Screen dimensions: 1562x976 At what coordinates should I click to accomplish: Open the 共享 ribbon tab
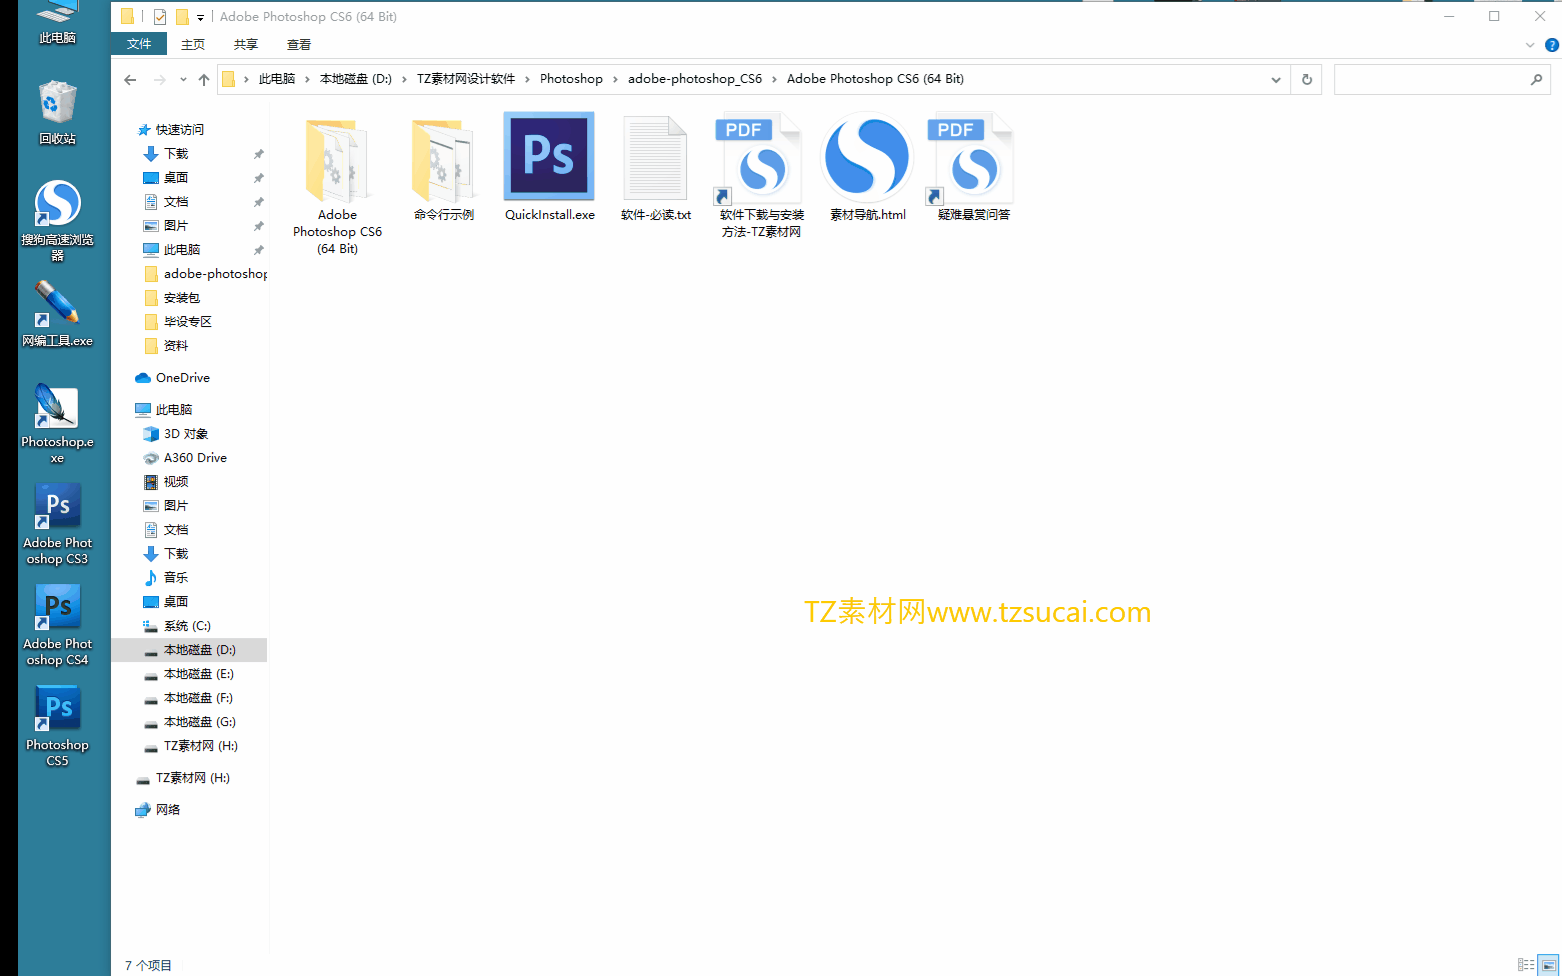[x=246, y=44]
